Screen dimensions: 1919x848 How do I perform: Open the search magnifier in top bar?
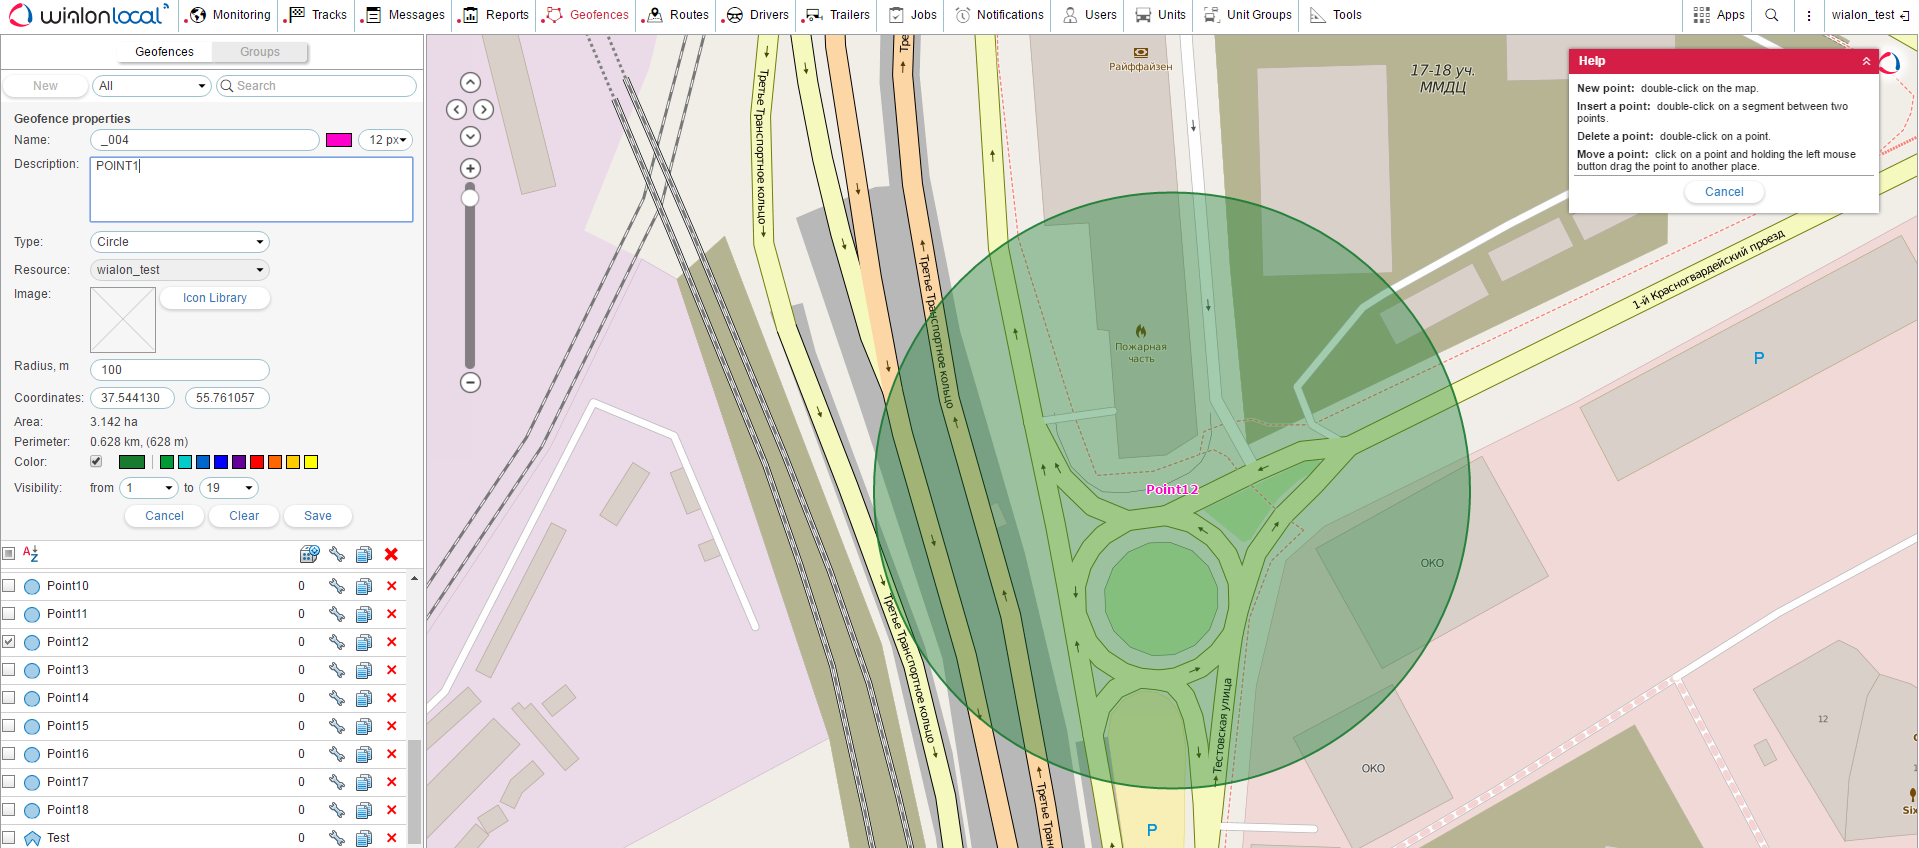click(x=1772, y=15)
